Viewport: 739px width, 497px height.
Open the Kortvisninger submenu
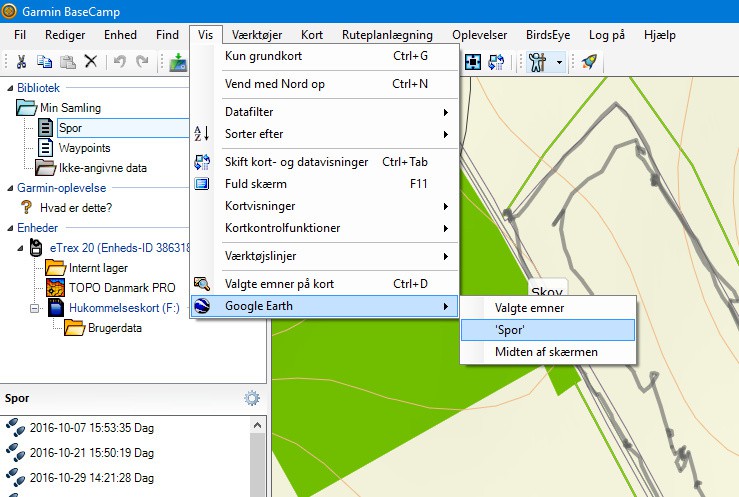pos(325,206)
